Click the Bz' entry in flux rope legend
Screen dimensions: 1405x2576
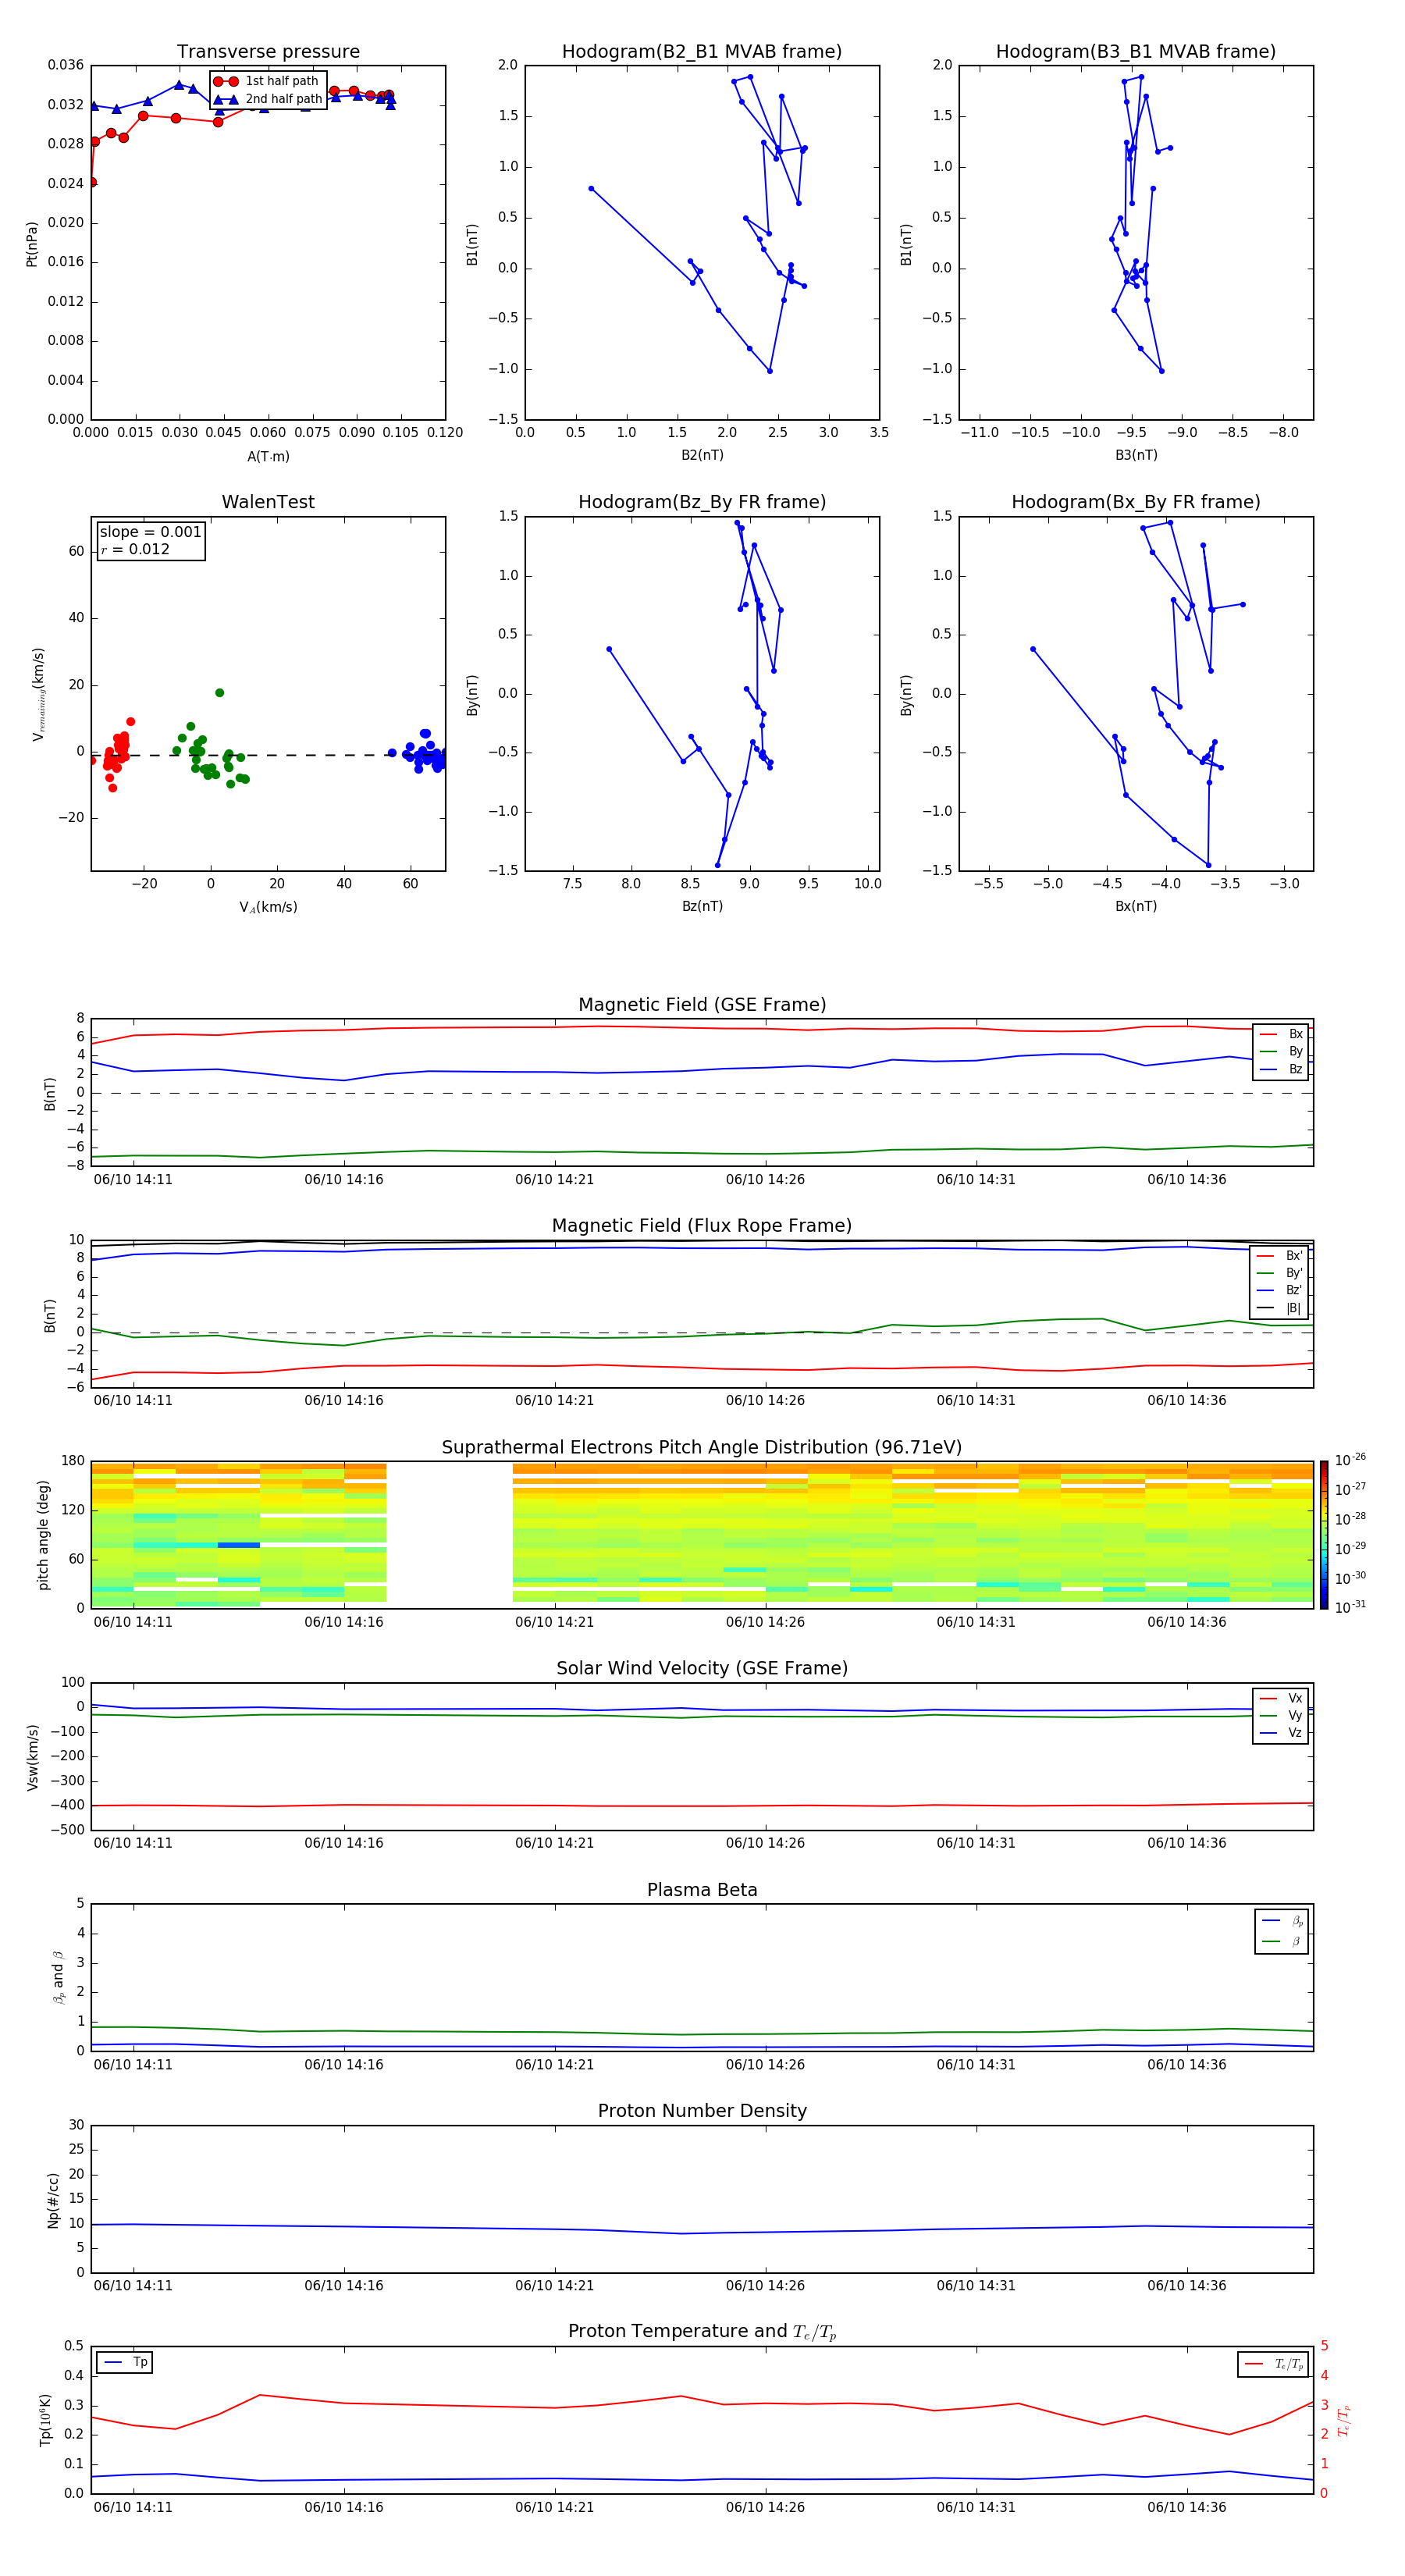pos(1279,1290)
